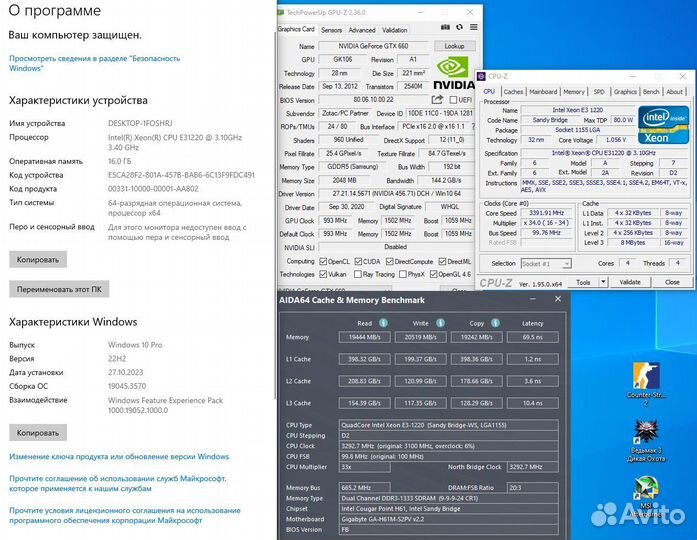Image resolution: width=697 pixels, height=540 pixels.
Task: Switch to GPU-Z Validation tab
Action: [394, 30]
